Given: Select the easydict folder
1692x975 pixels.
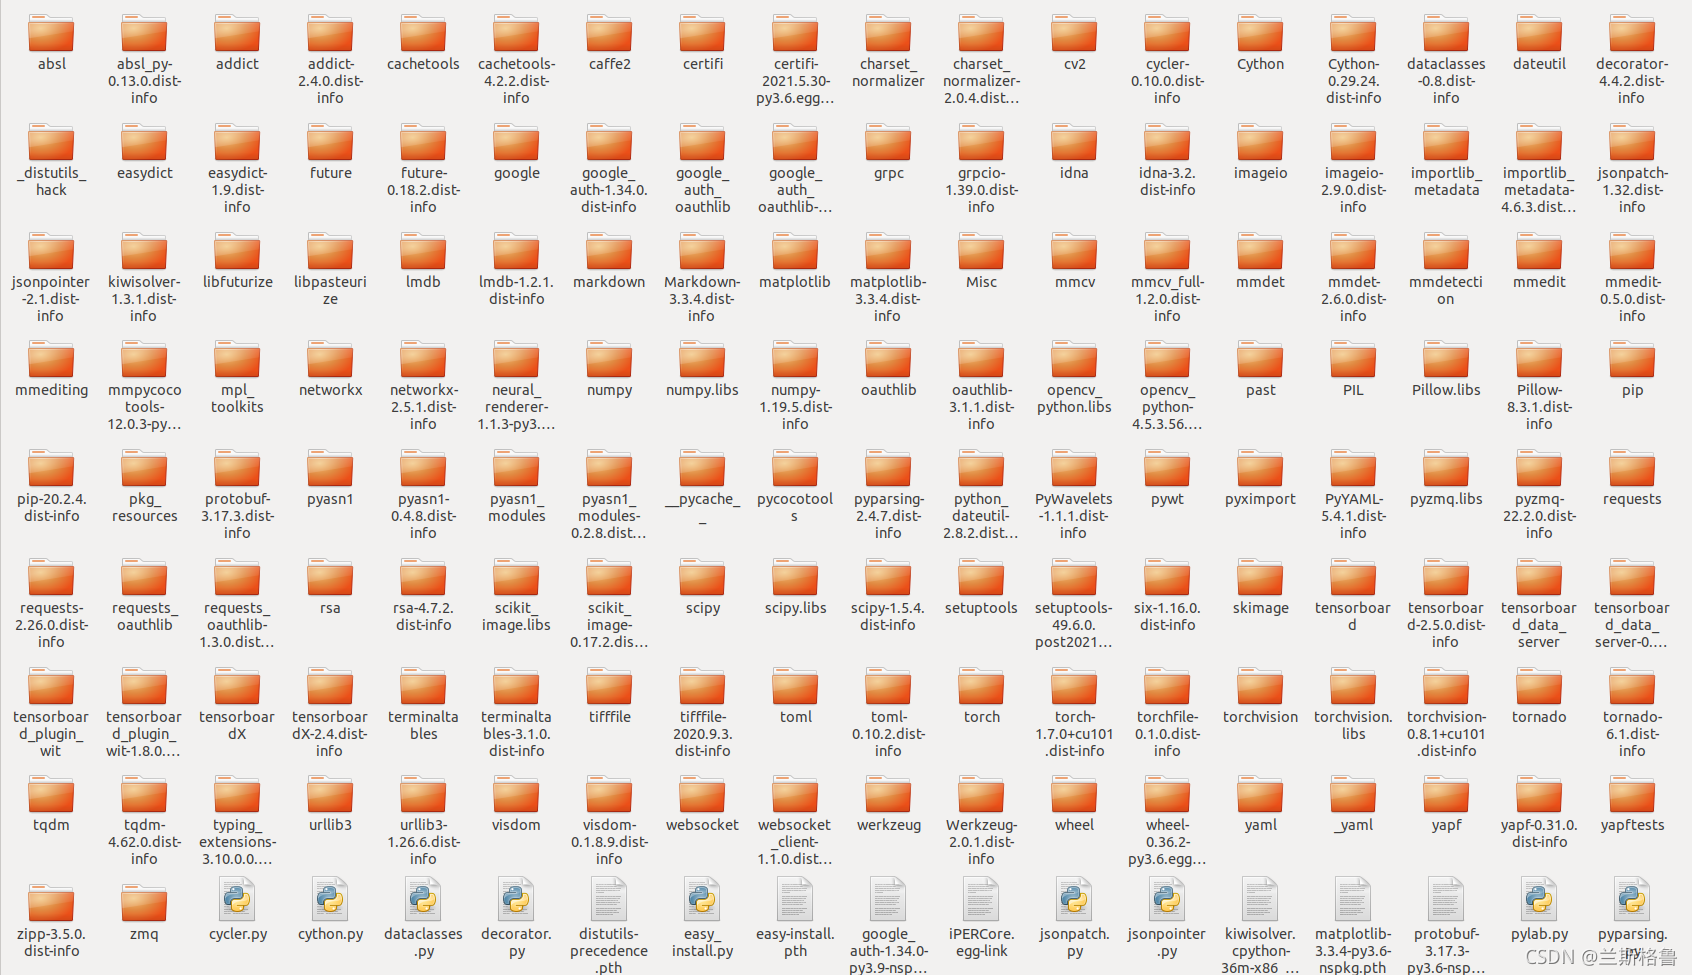Looking at the screenshot, I should (144, 143).
